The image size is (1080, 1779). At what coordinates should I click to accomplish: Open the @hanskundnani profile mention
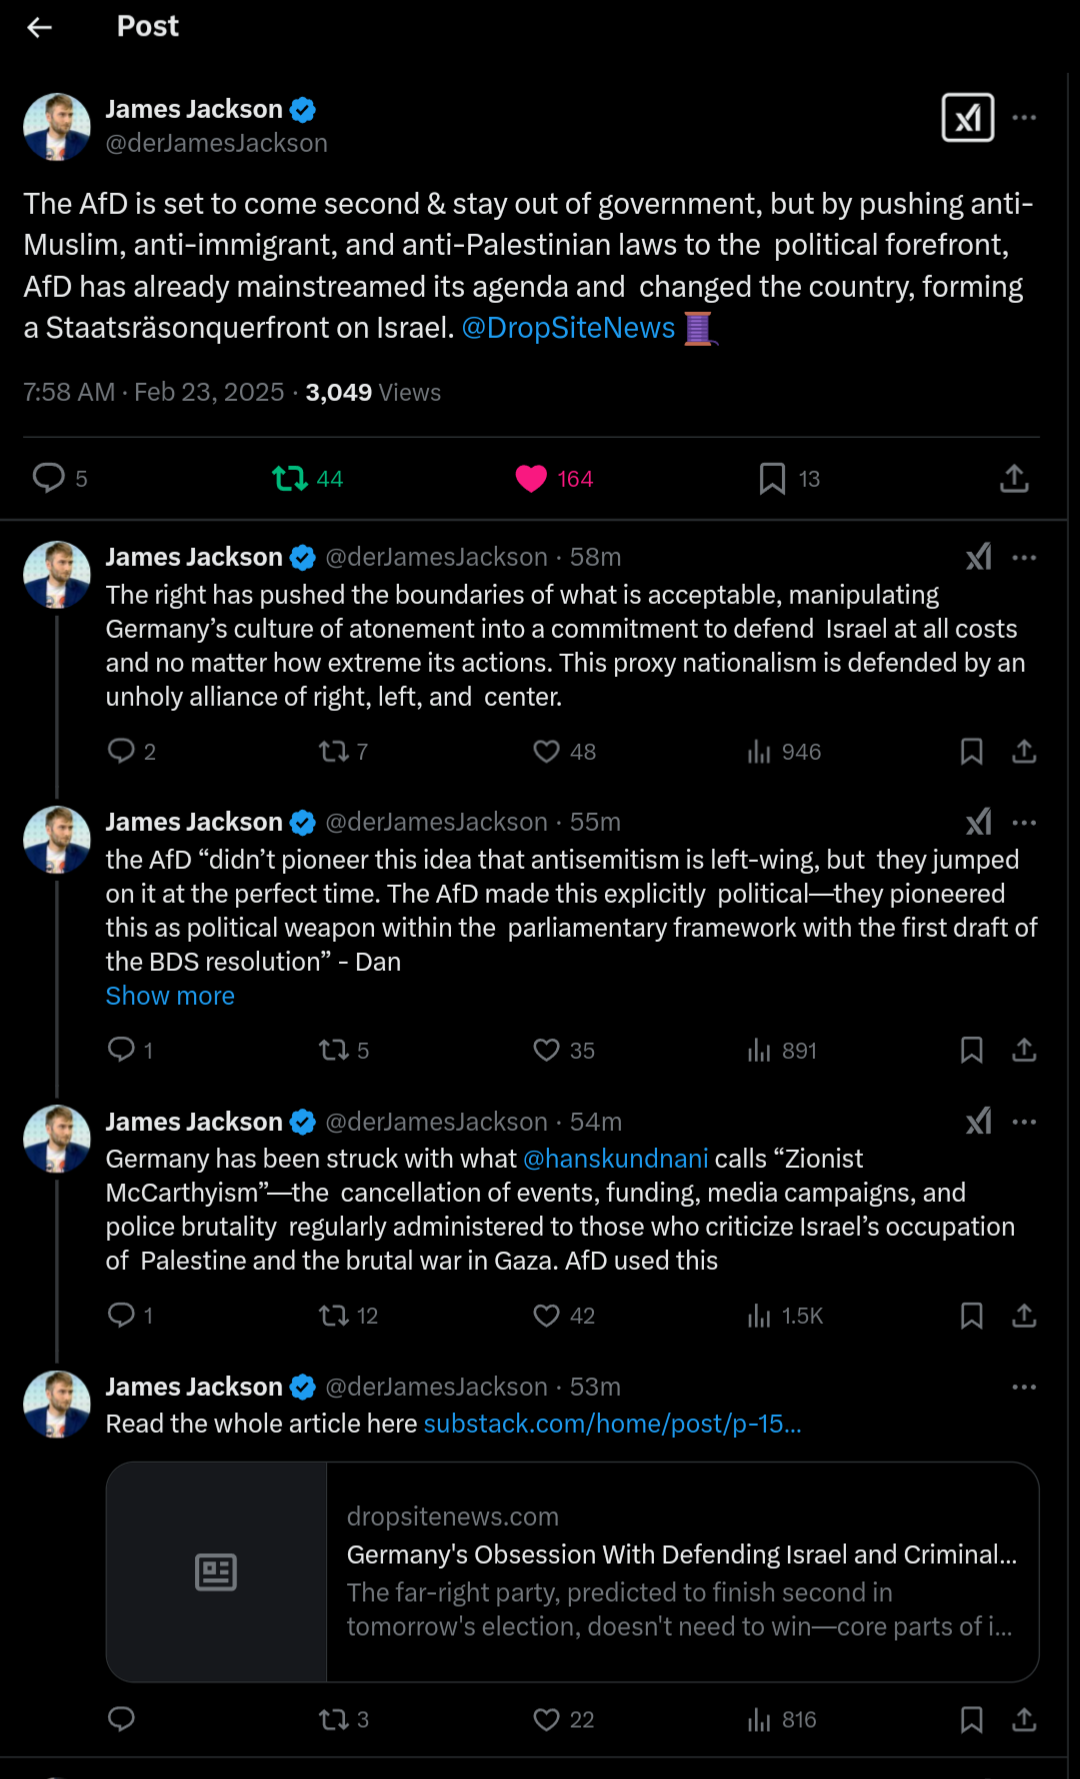point(615,1159)
